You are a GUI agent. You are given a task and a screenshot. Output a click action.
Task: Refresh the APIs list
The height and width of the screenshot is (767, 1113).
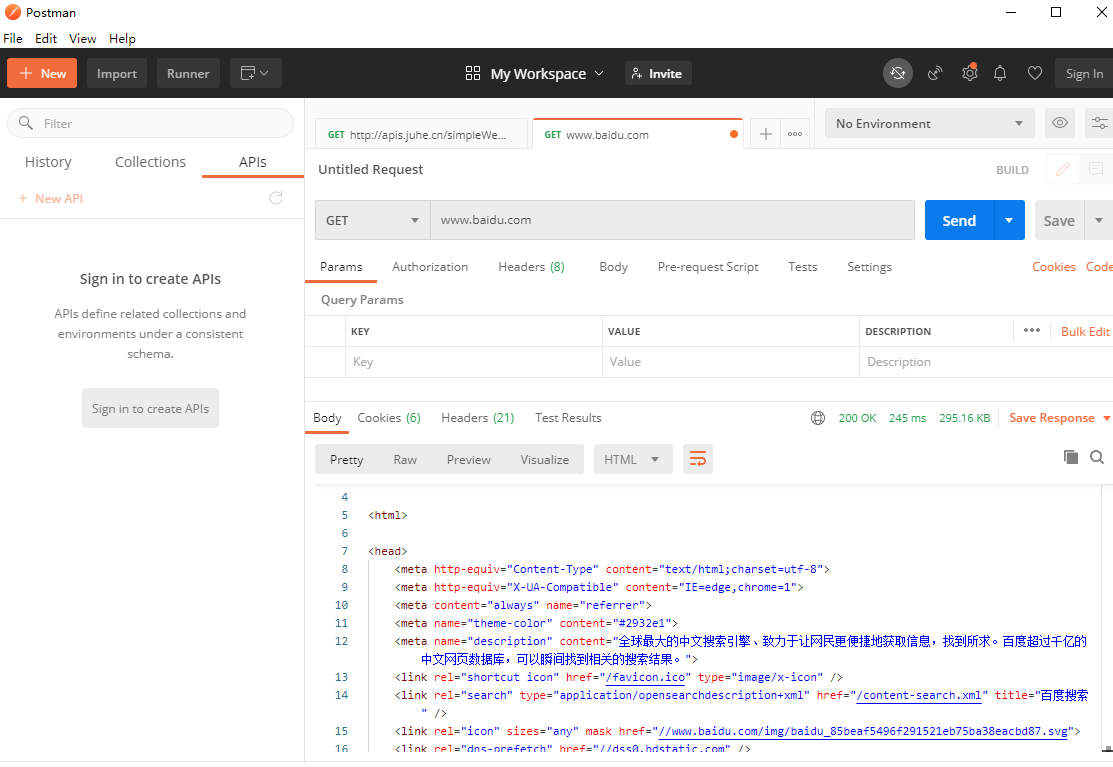coord(276,198)
